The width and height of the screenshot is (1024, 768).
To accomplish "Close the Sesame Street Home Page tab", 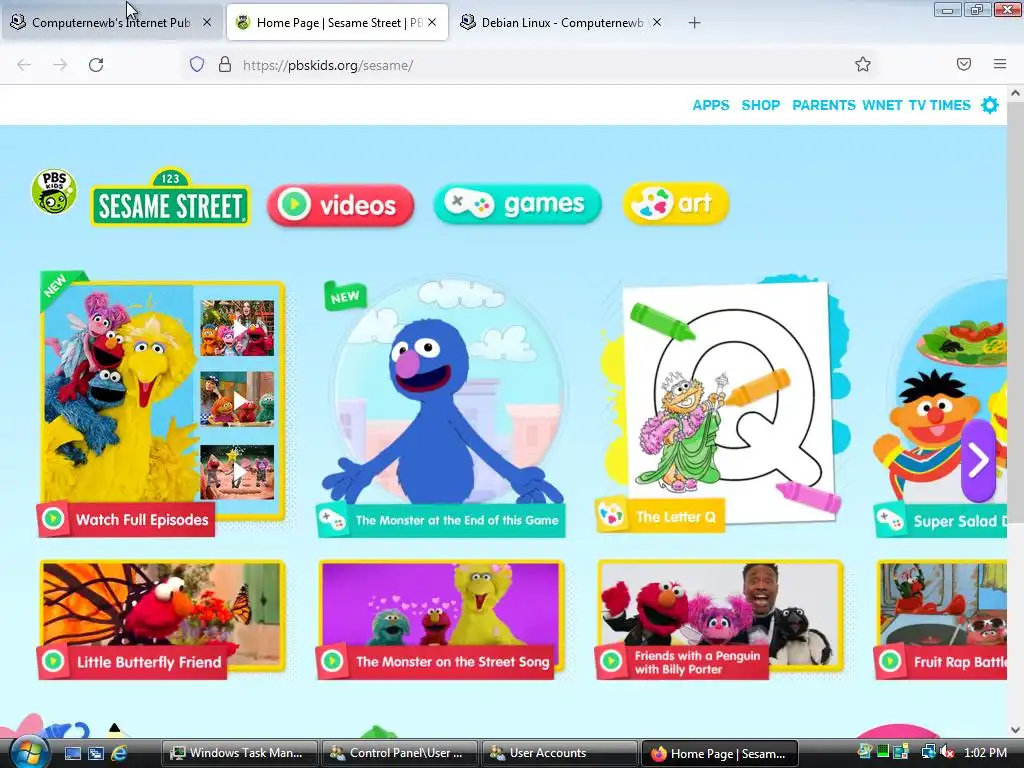I will (432, 22).
